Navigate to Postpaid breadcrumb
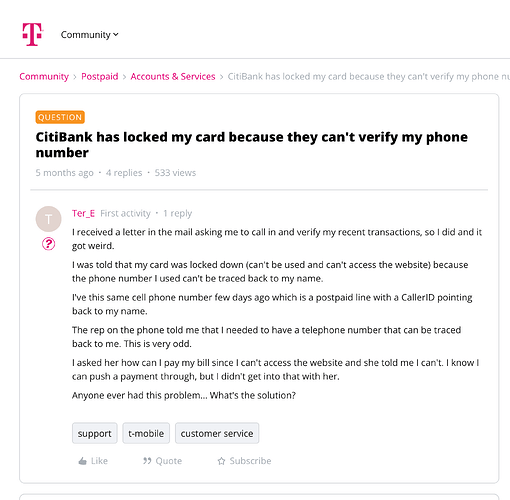 (100, 76)
